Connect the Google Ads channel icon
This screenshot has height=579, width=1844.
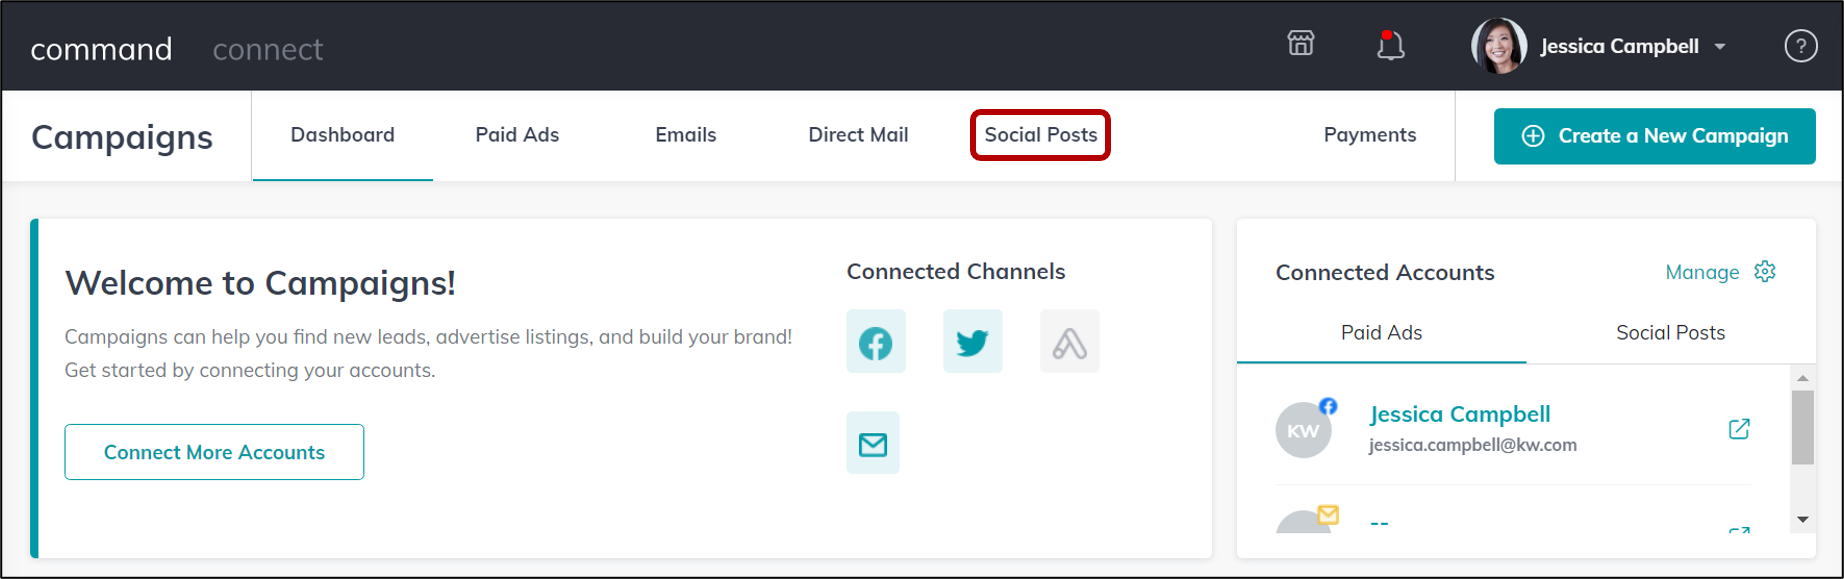pos(1069,341)
